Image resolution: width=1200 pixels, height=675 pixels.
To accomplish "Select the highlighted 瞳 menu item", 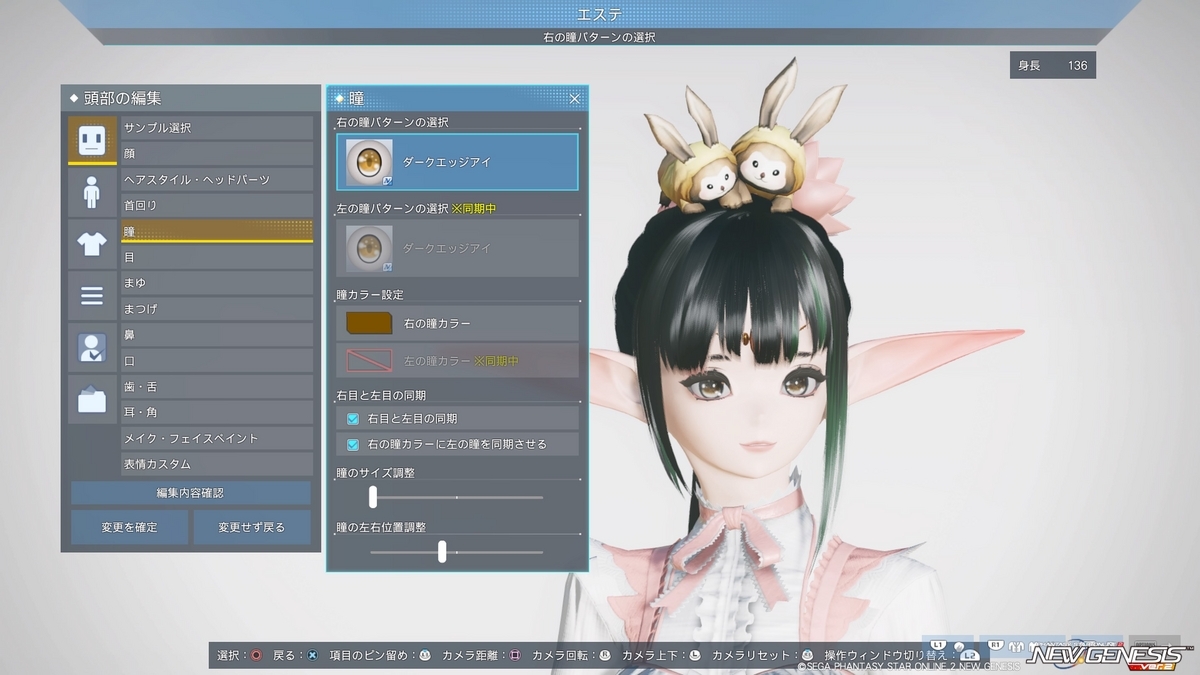I will (x=217, y=231).
